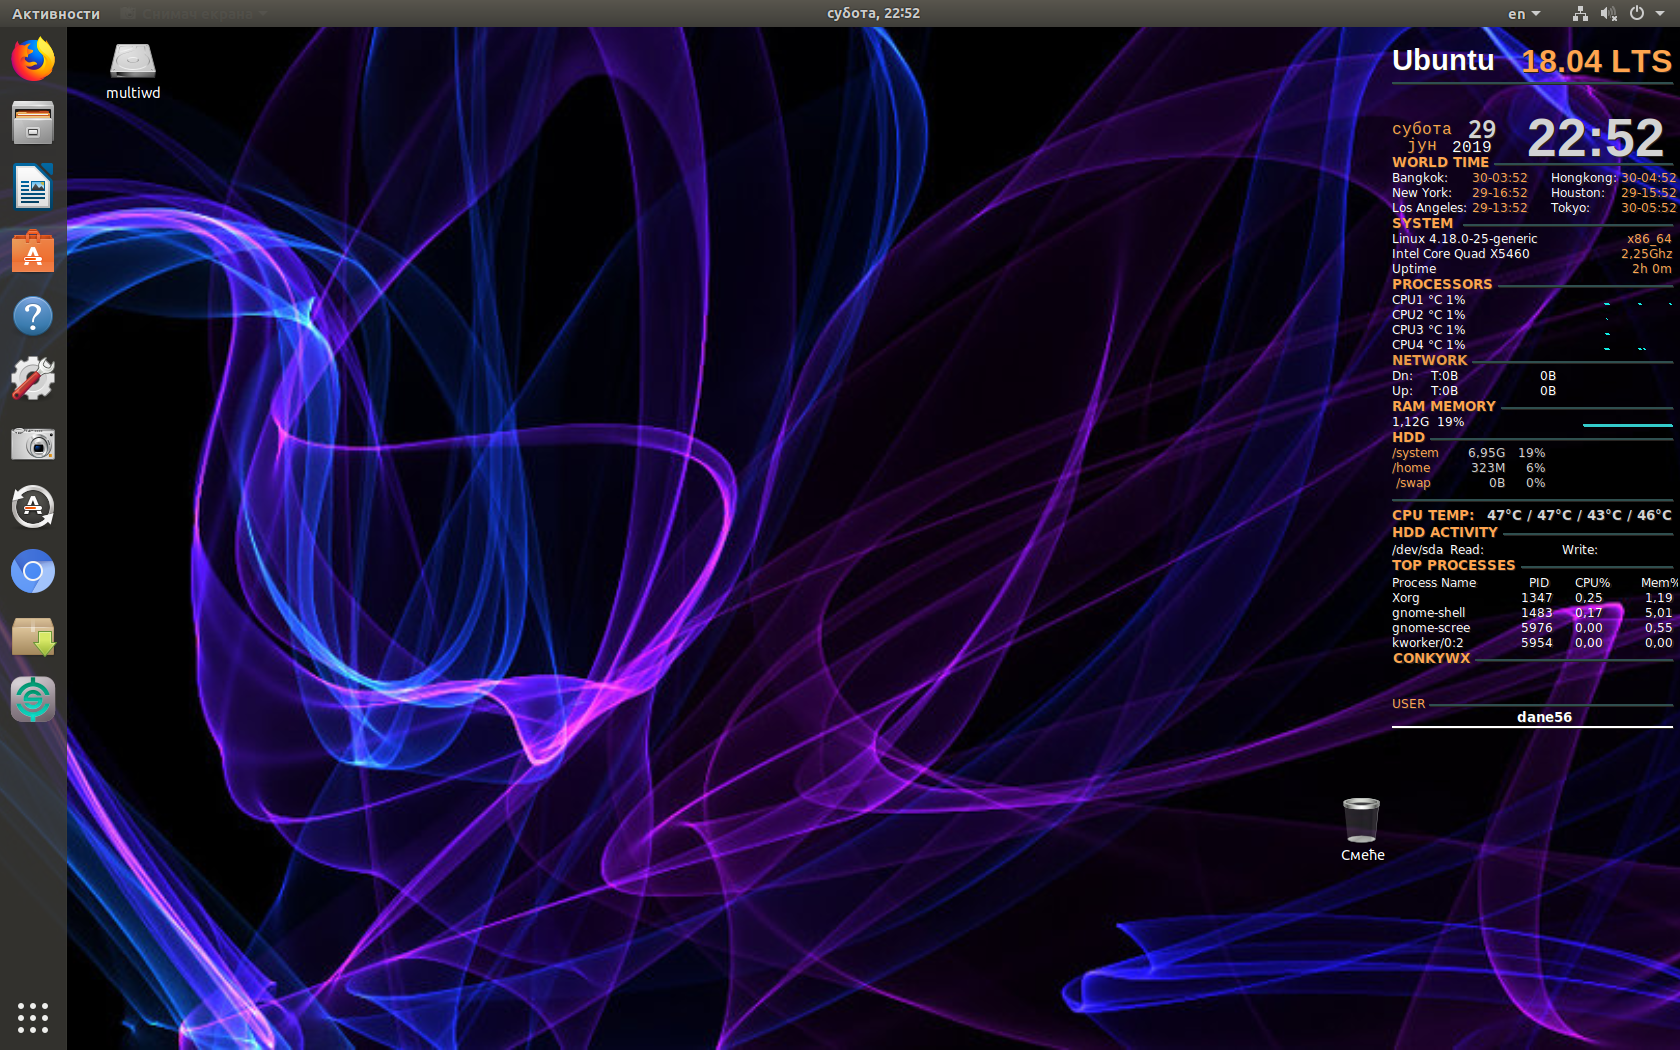
Task: Click the Xorg process row
Action: click(1532, 598)
